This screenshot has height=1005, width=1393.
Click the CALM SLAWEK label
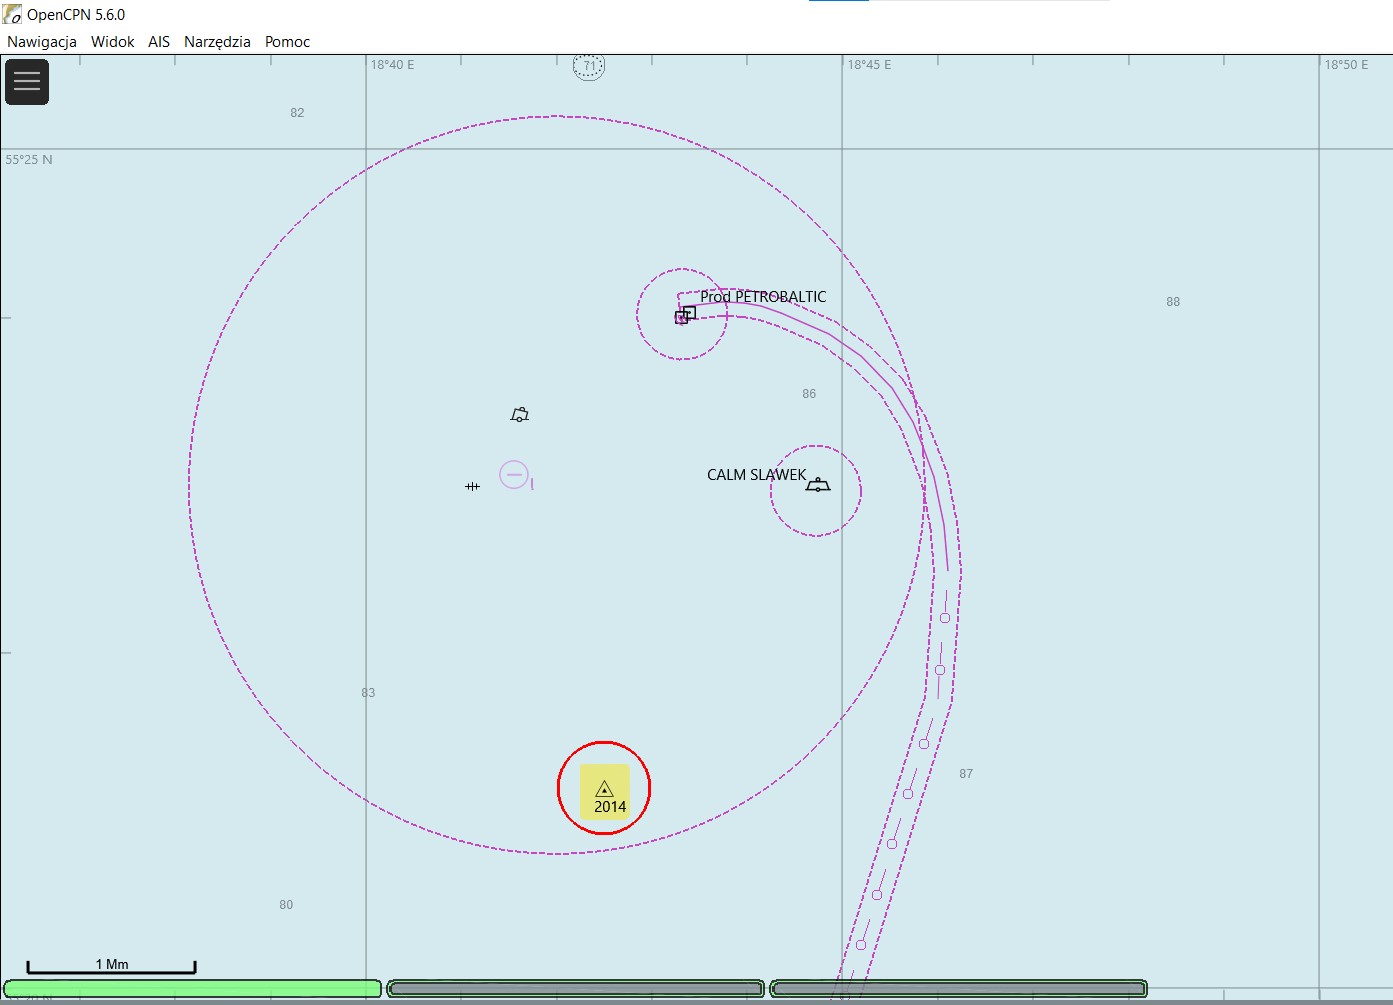coord(756,475)
